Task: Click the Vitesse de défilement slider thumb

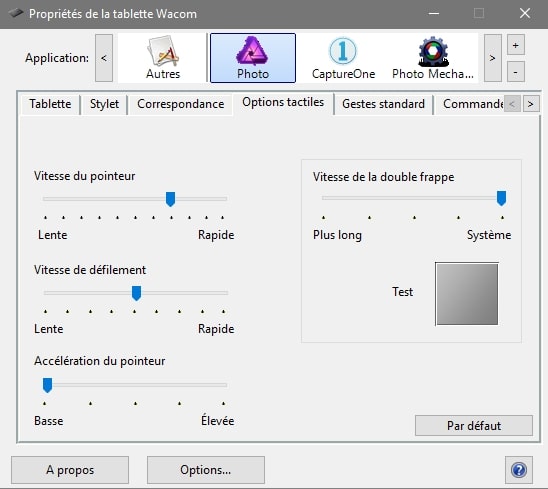Action: click(136, 293)
